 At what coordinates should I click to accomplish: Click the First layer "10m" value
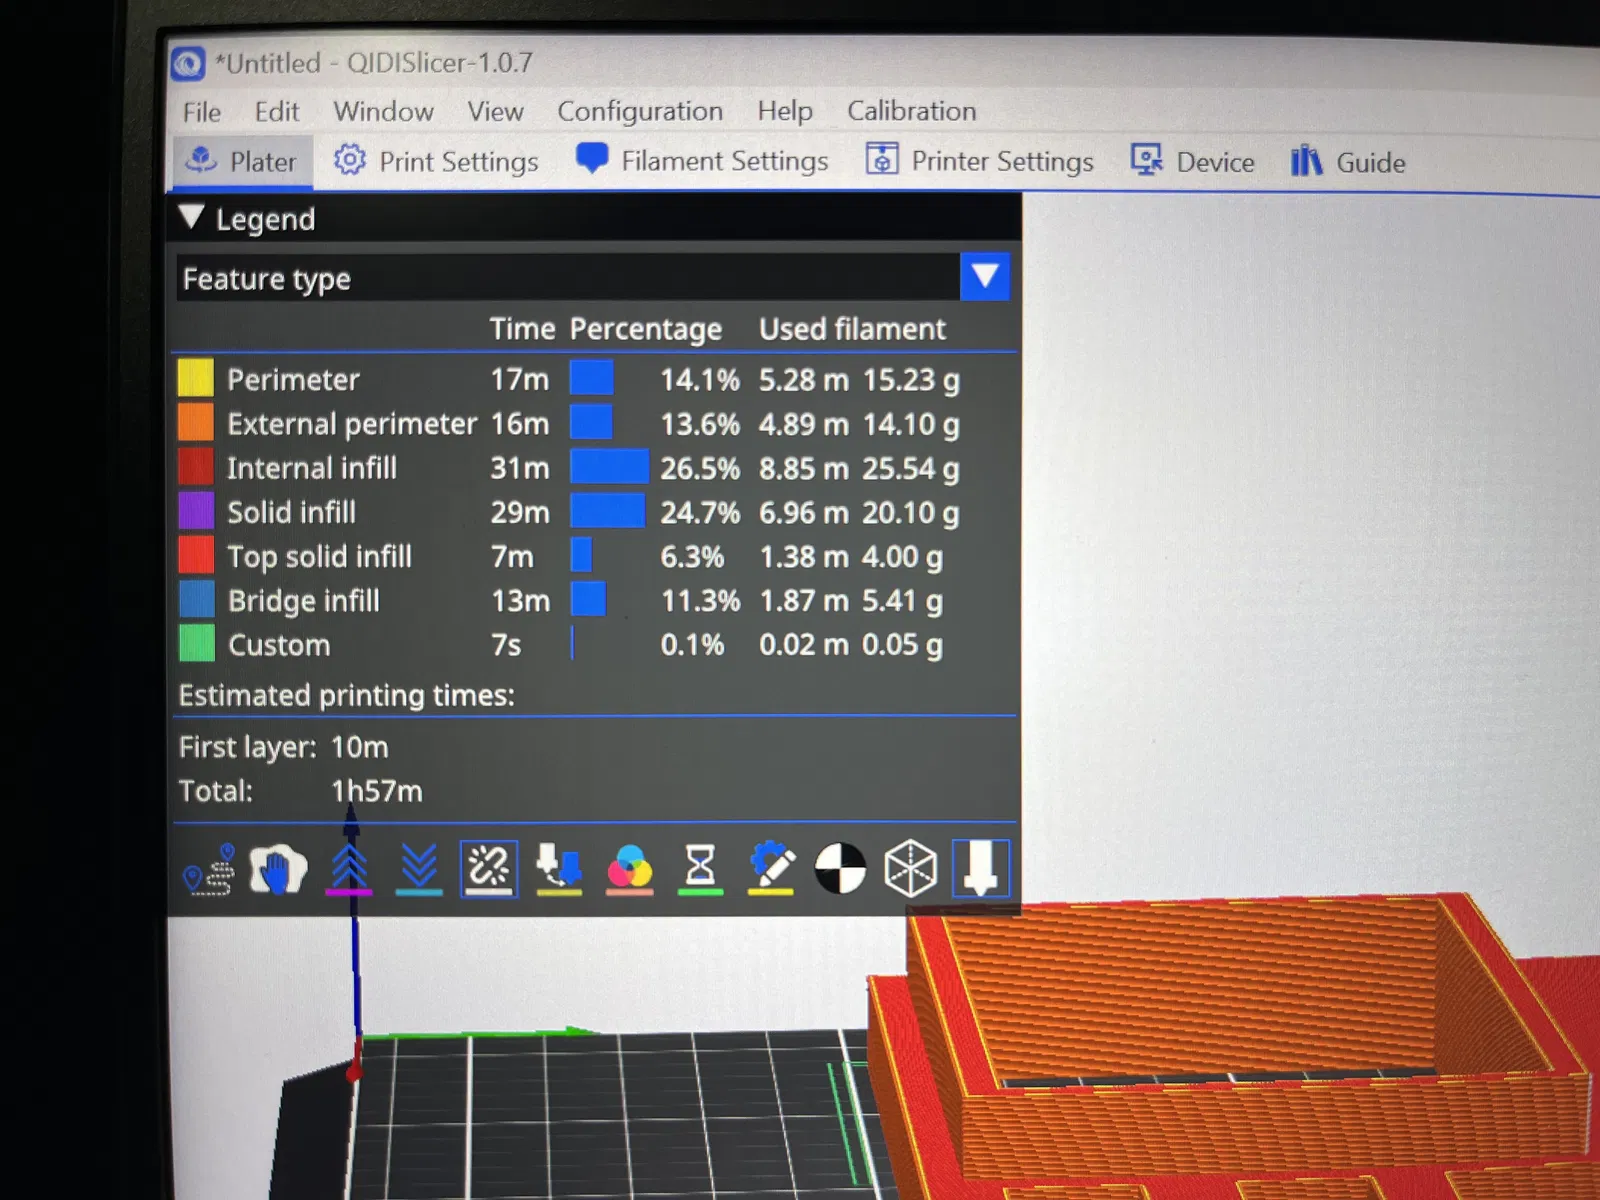(359, 747)
